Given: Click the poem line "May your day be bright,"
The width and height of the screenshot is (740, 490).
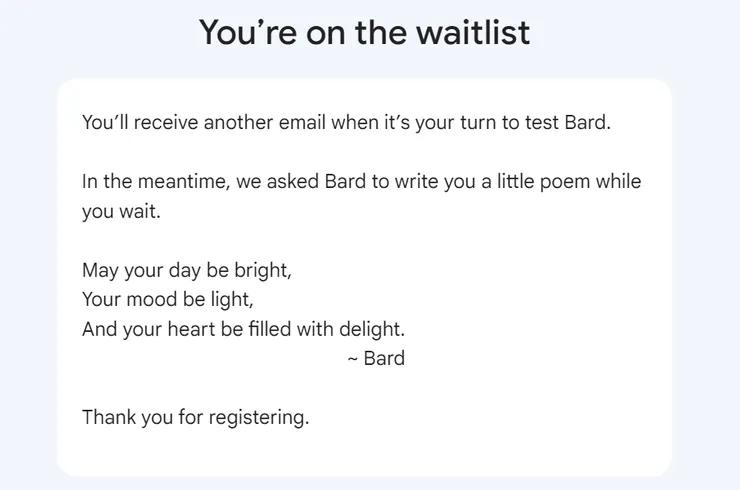Looking at the screenshot, I should tap(187, 271).
